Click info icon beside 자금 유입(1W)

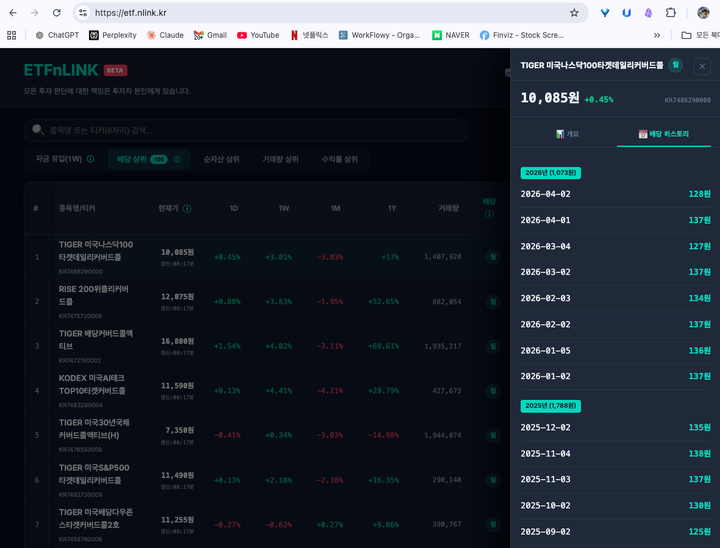tap(91, 159)
